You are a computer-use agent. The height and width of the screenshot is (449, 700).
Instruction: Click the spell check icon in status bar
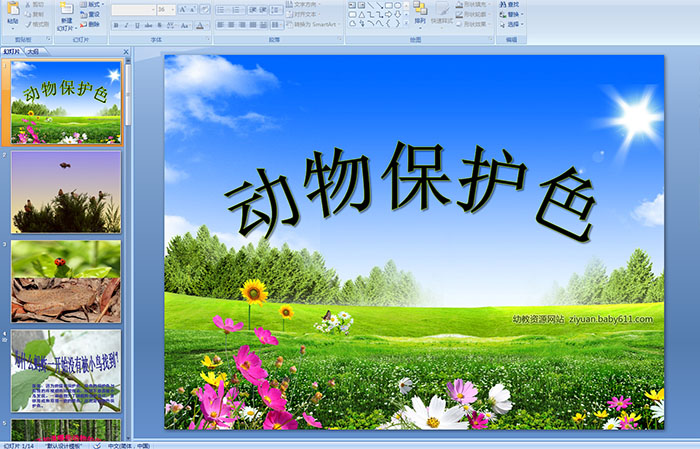click(x=97, y=446)
